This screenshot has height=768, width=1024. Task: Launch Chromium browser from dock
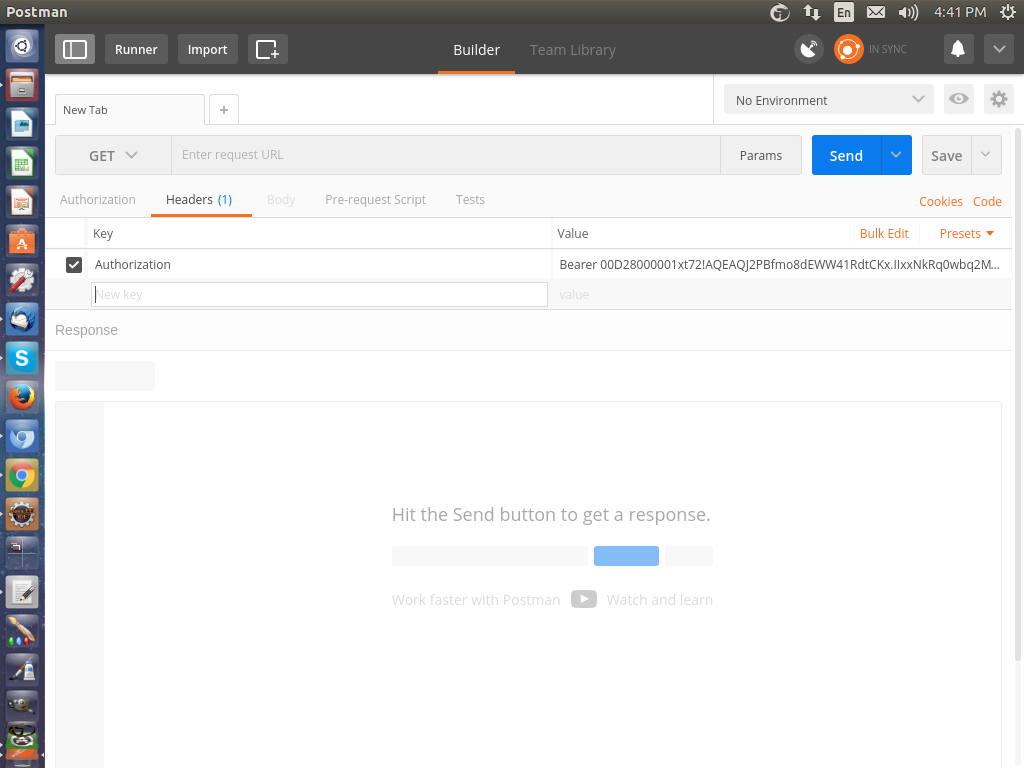point(22,436)
